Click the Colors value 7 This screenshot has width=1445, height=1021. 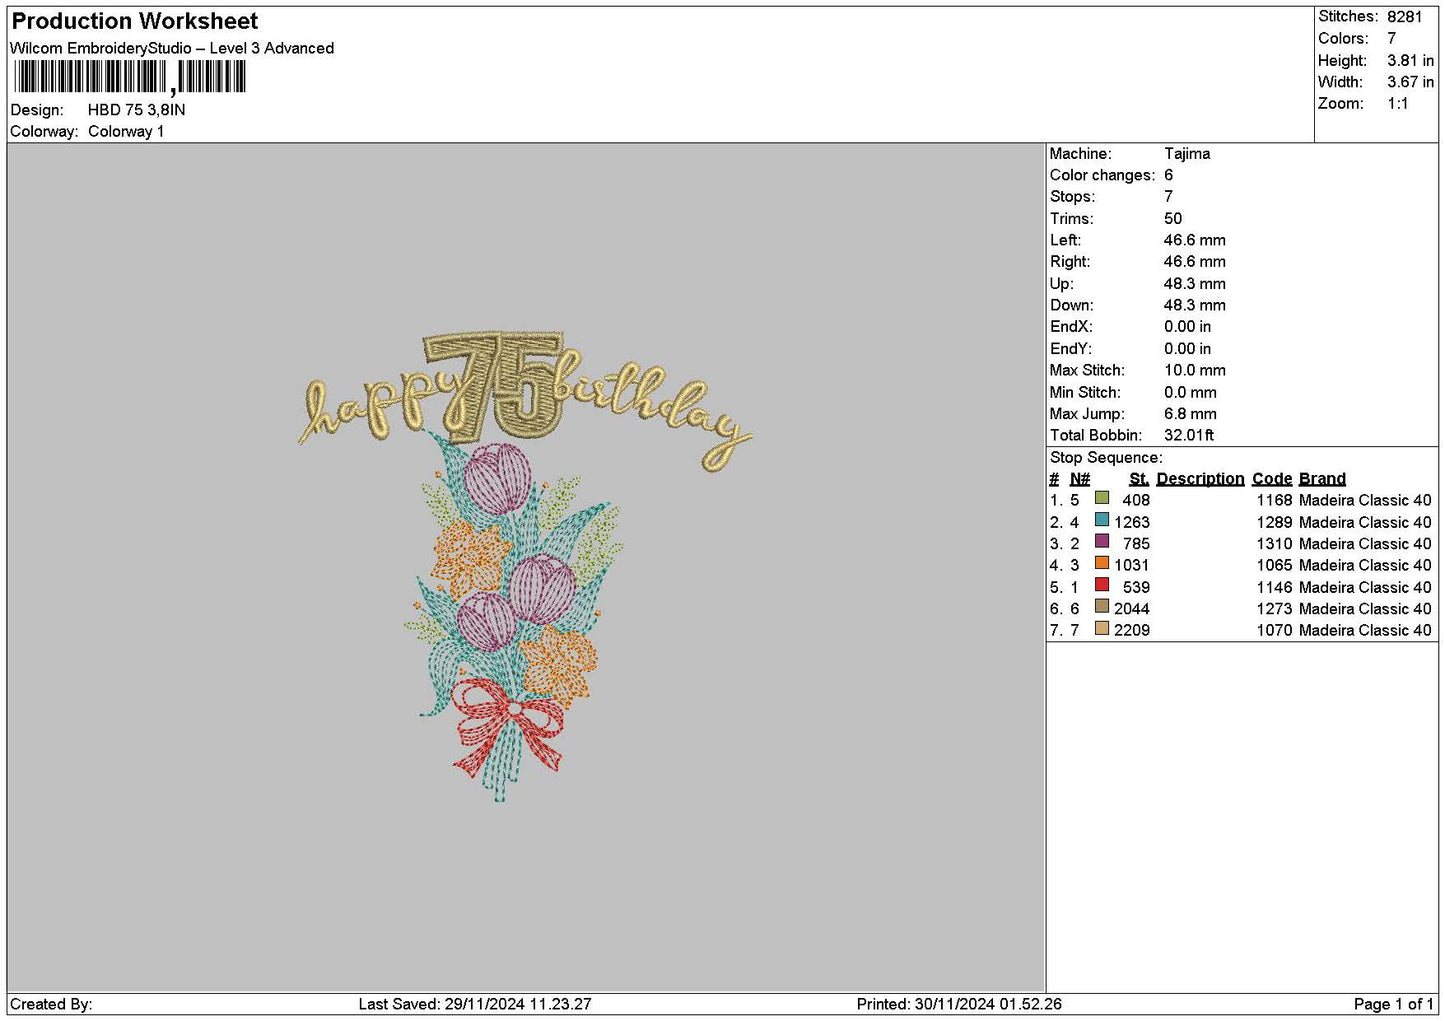[x=1391, y=38]
